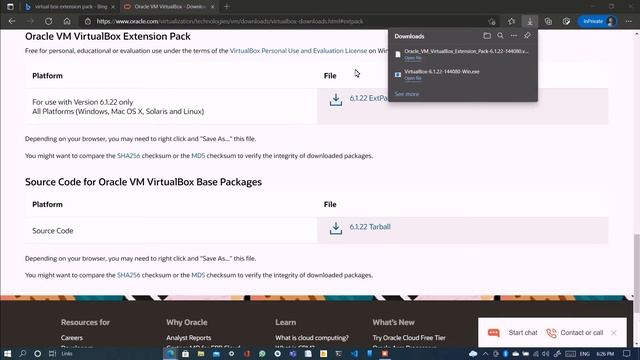Search downloads in the Downloads panel

500,36
